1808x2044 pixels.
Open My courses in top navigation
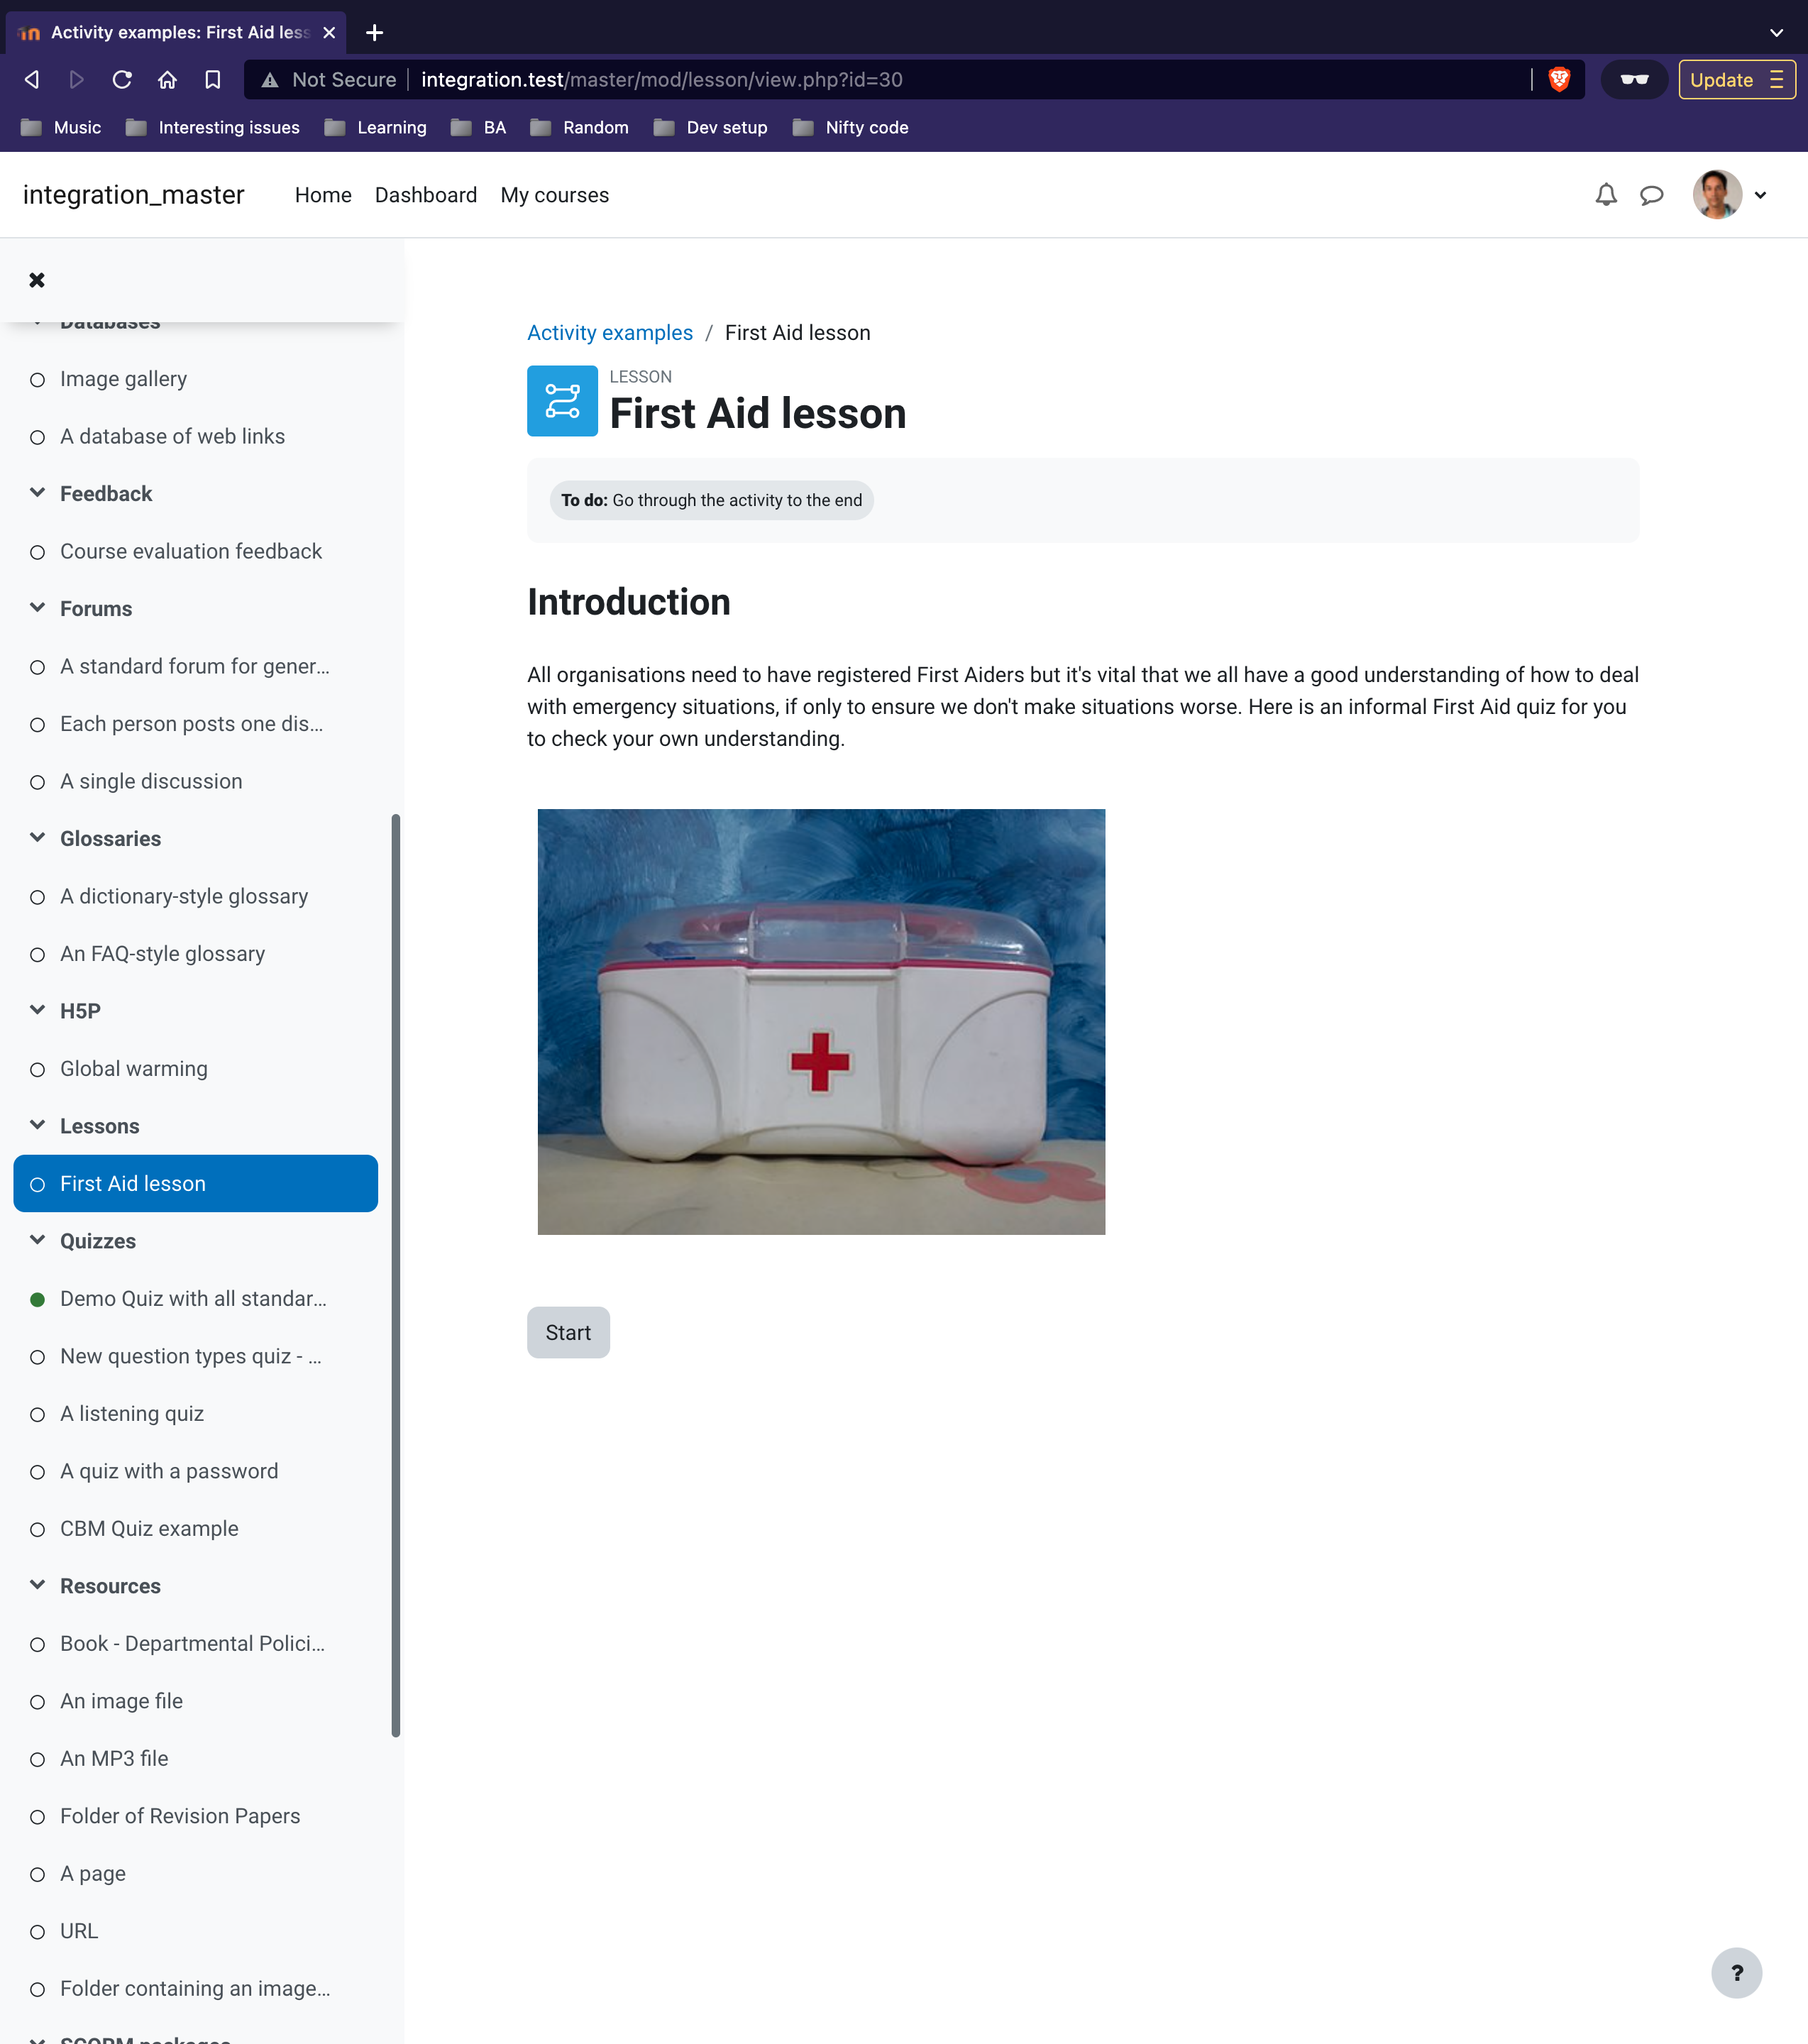point(554,195)
